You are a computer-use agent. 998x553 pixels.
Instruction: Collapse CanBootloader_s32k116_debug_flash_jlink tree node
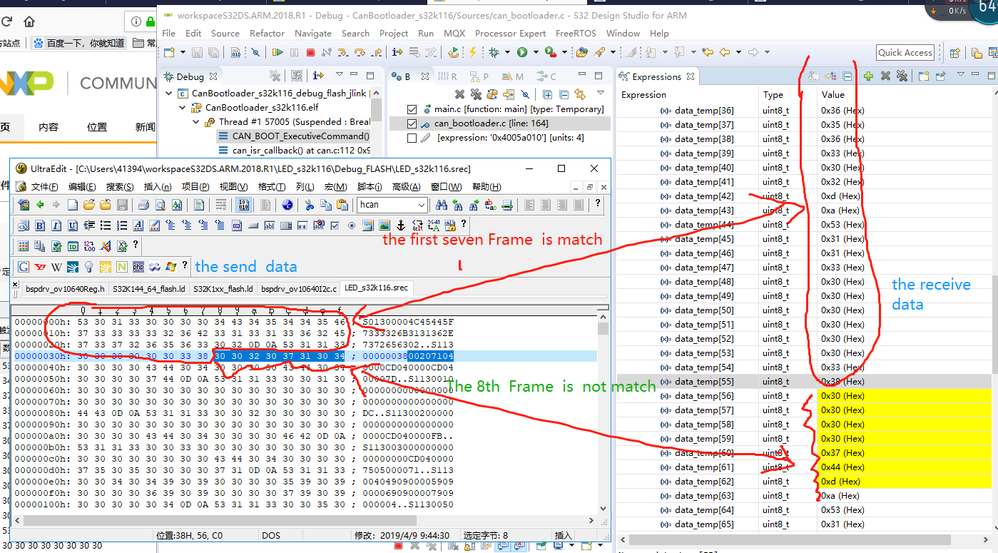169,94
